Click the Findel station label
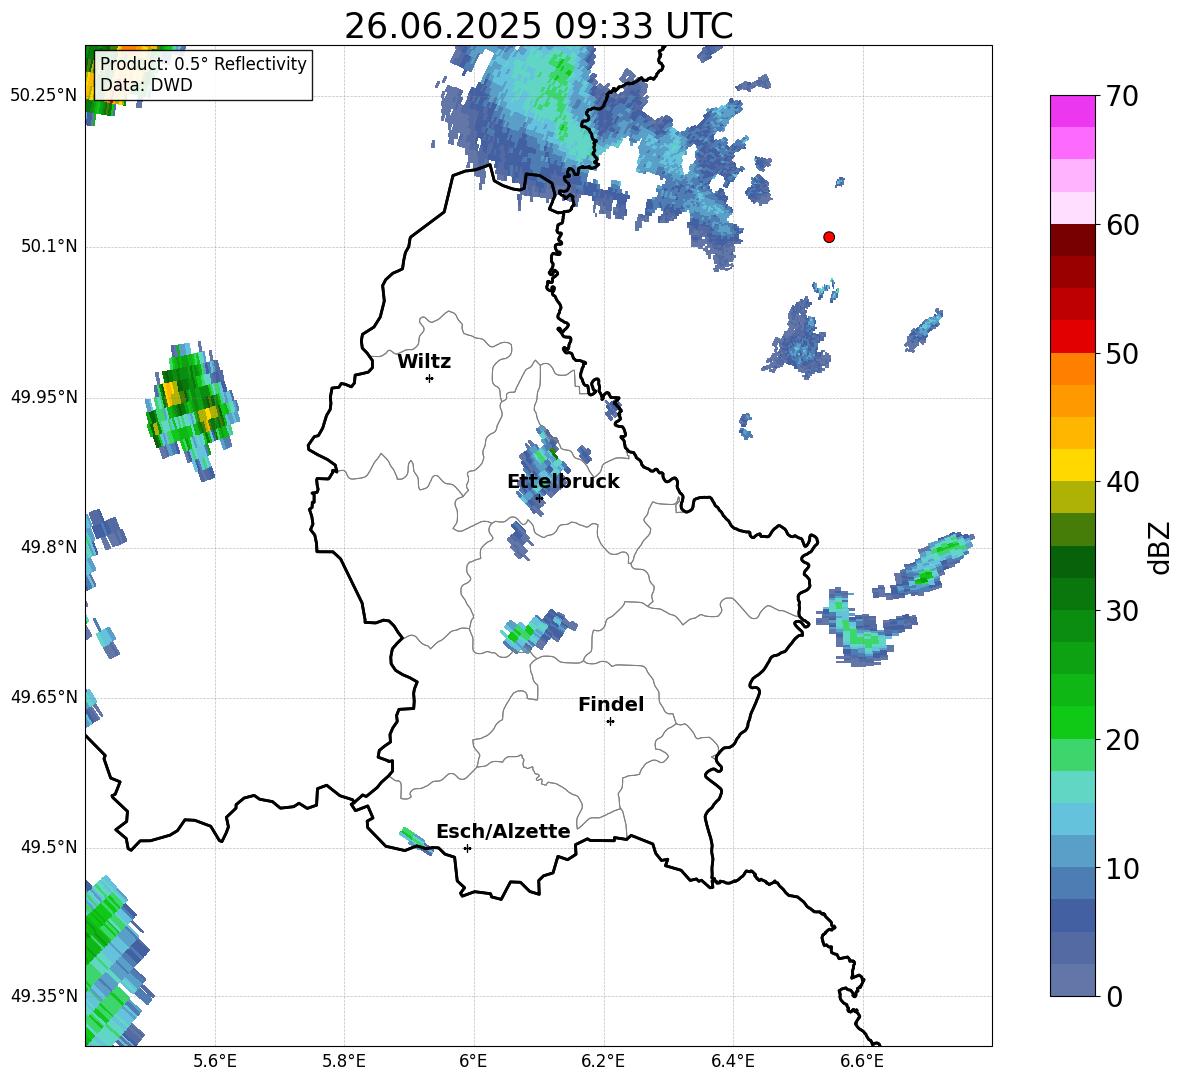This screenshot has height=1081, width=1184. tap(611, 704)
